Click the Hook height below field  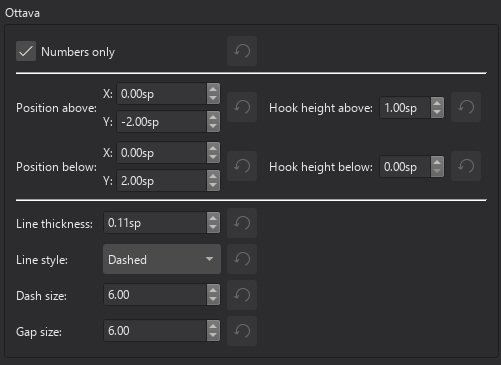[405, 167]
